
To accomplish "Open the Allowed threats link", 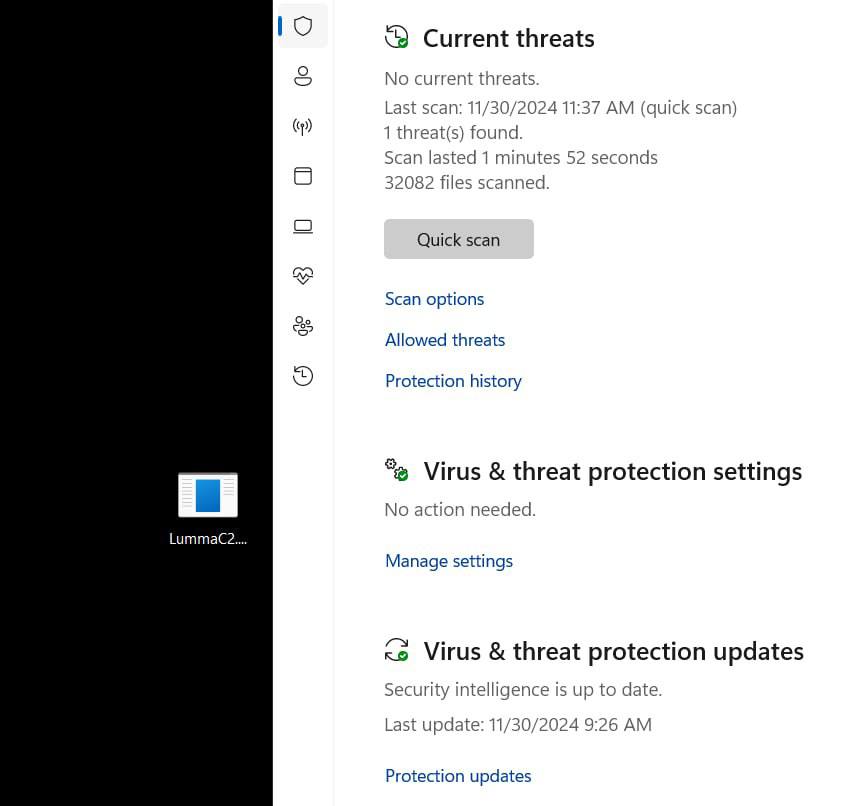I will [445, 340].
